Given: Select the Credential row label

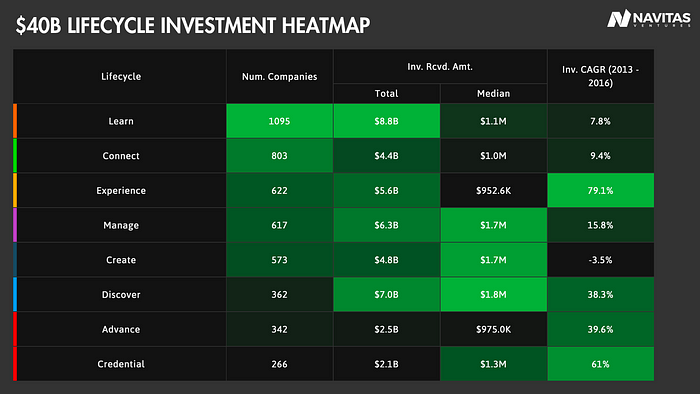Looking at the screenshot, I should click(x=121, y=364).
